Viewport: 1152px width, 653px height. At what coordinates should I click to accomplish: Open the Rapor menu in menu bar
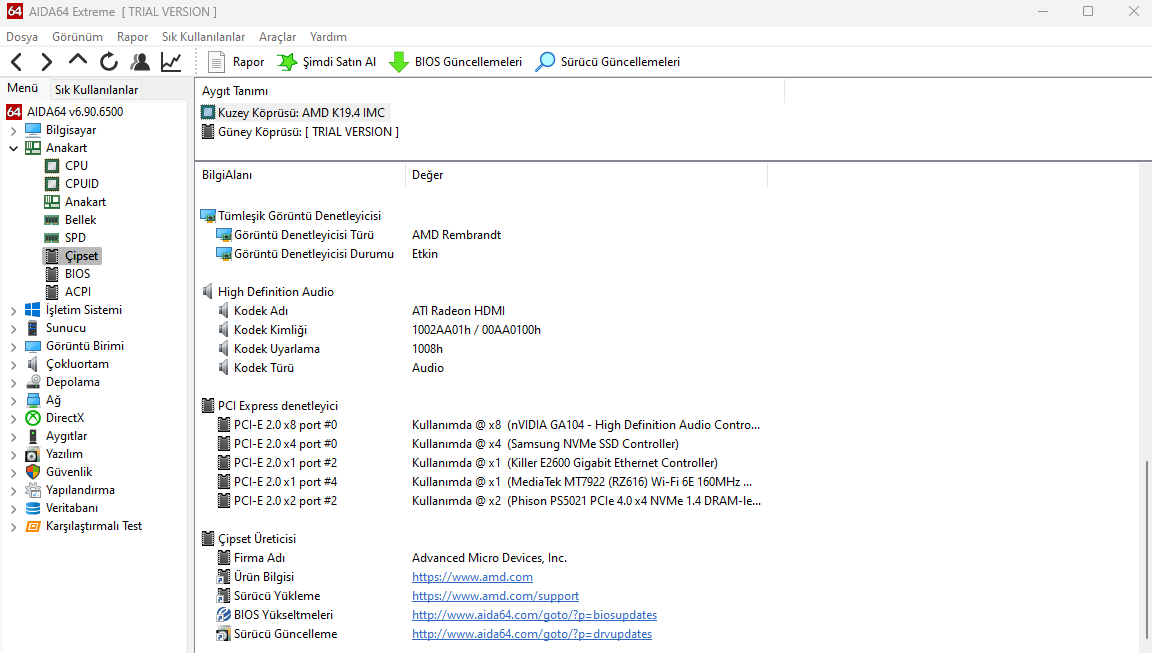click(132, 37)
